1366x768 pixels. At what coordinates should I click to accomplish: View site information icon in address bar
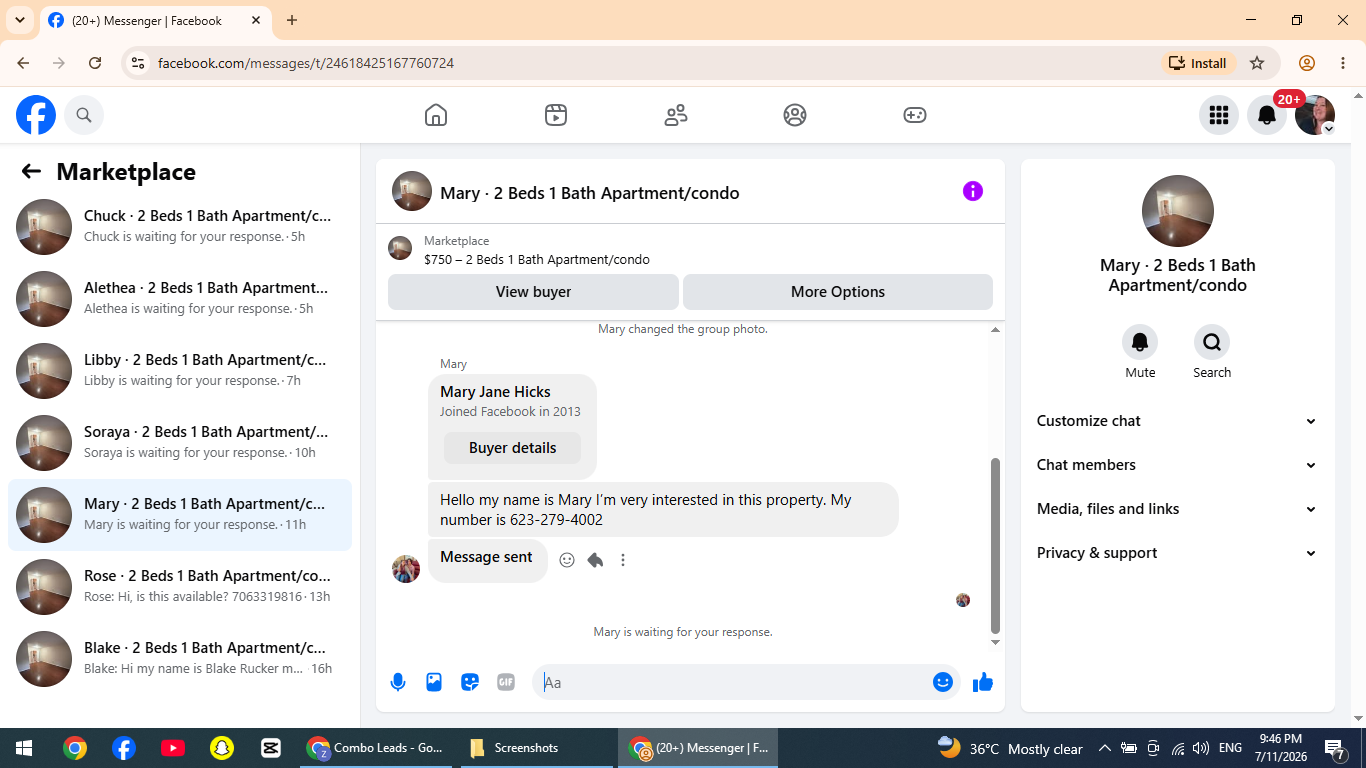click(138, 63)
